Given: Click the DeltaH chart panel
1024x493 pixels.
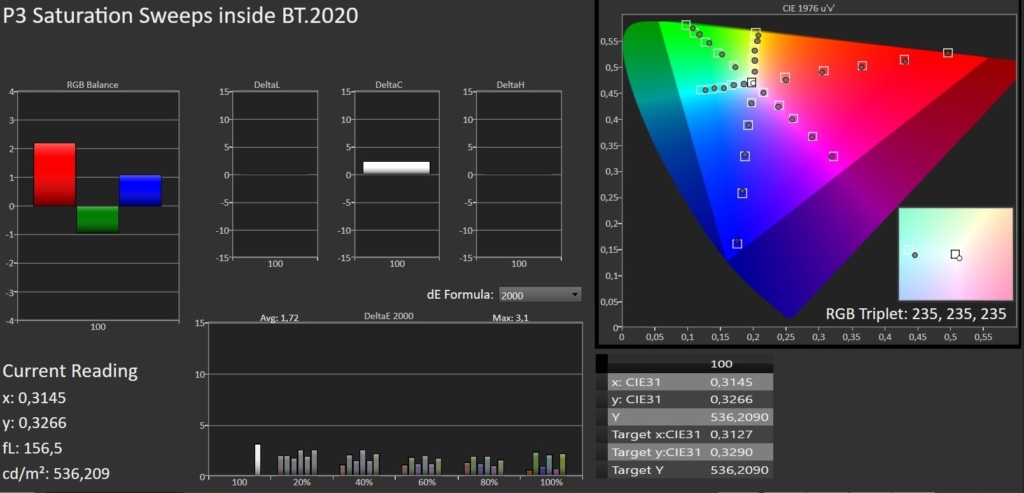Looking at the screenshot, I should click(x=516, y=175).
